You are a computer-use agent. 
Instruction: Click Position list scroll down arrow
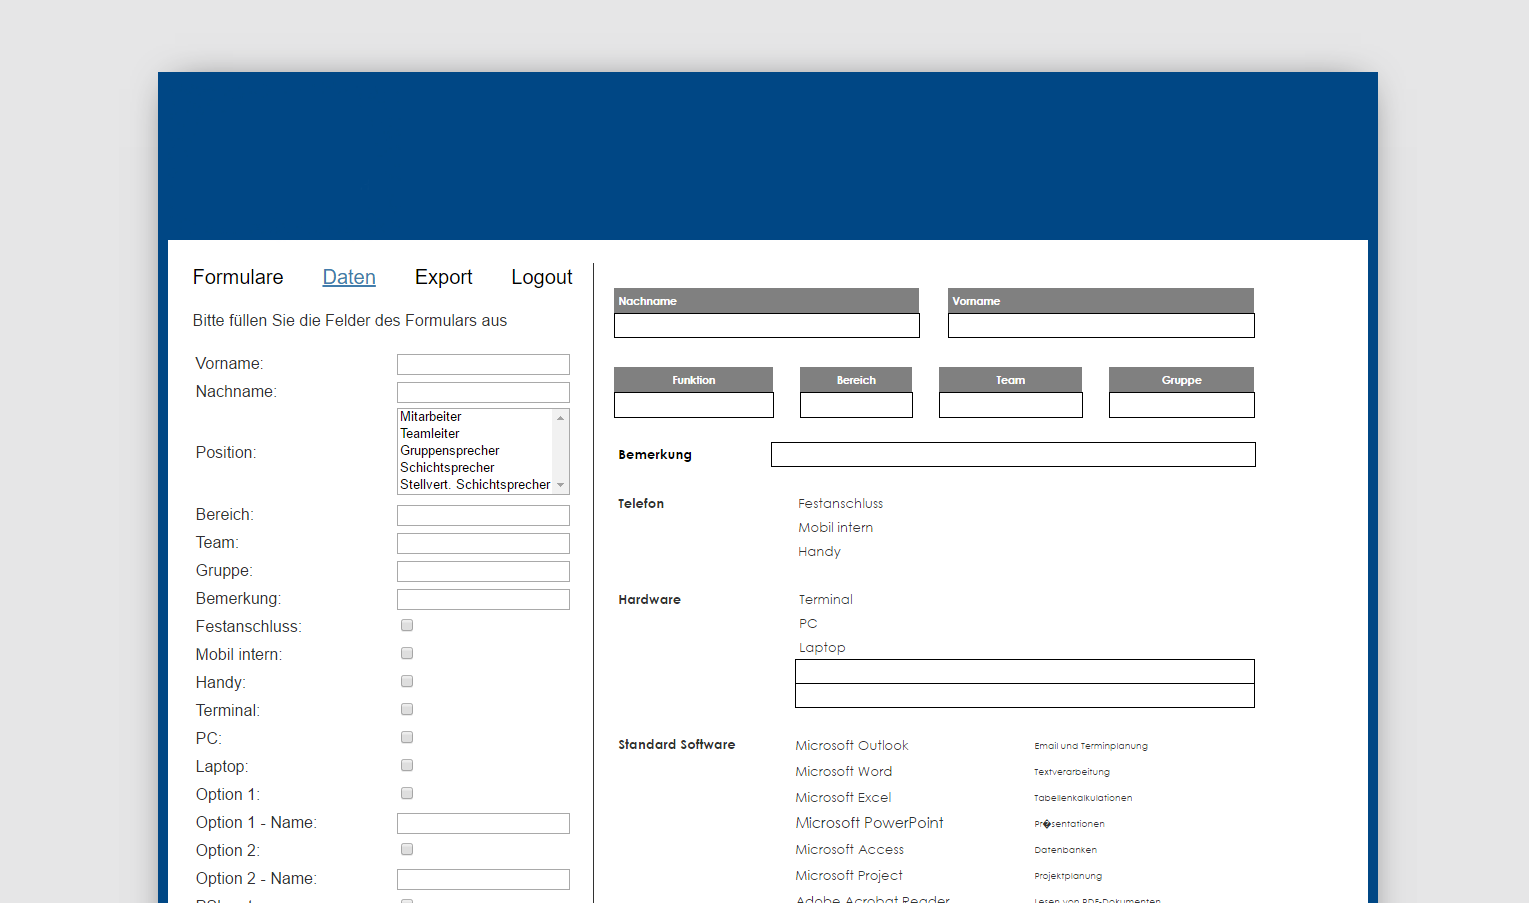tap(561, 485)
